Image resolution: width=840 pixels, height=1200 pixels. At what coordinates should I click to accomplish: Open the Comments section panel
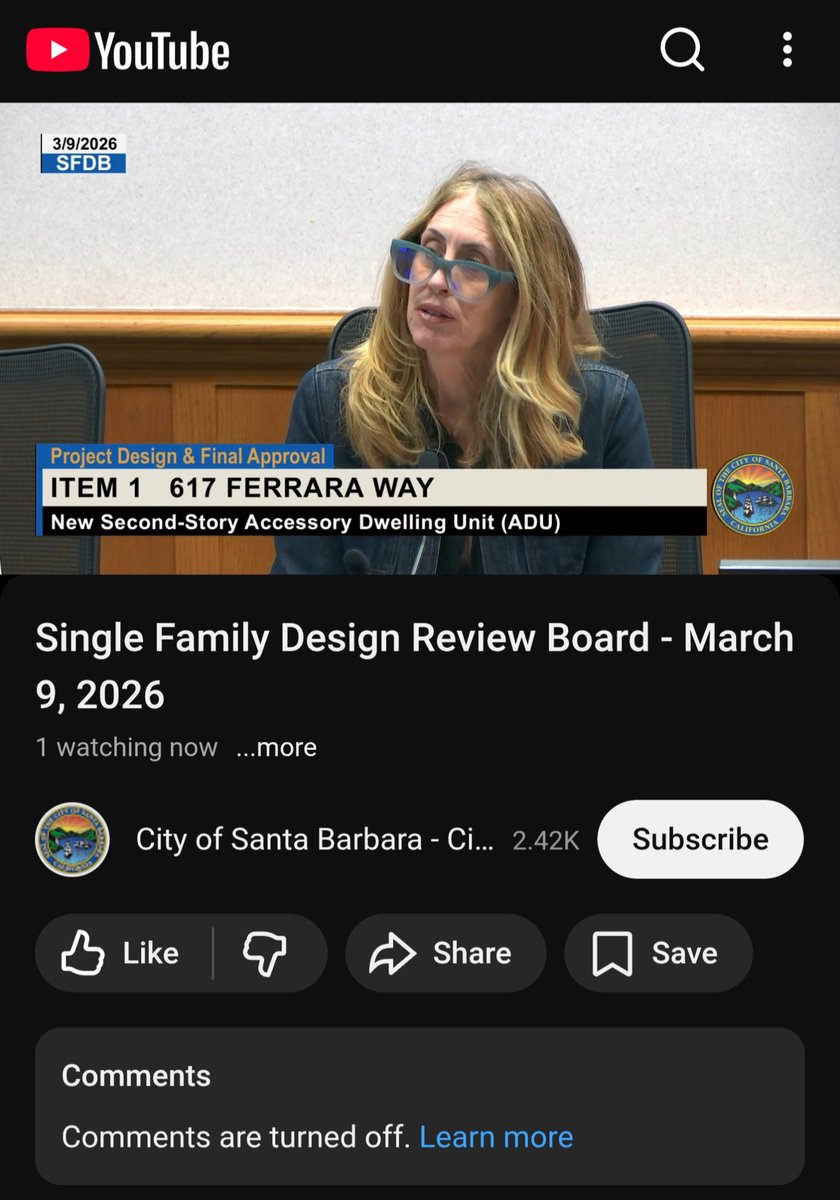click(x=420, y=1106)
